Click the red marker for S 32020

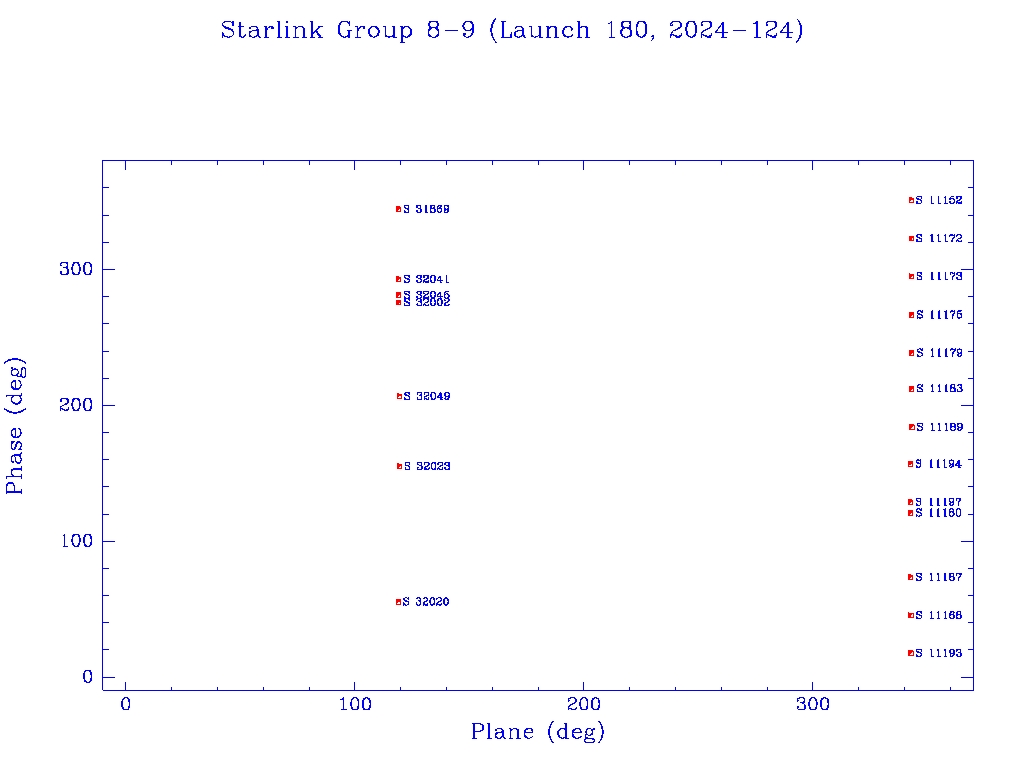click(398, 602)
